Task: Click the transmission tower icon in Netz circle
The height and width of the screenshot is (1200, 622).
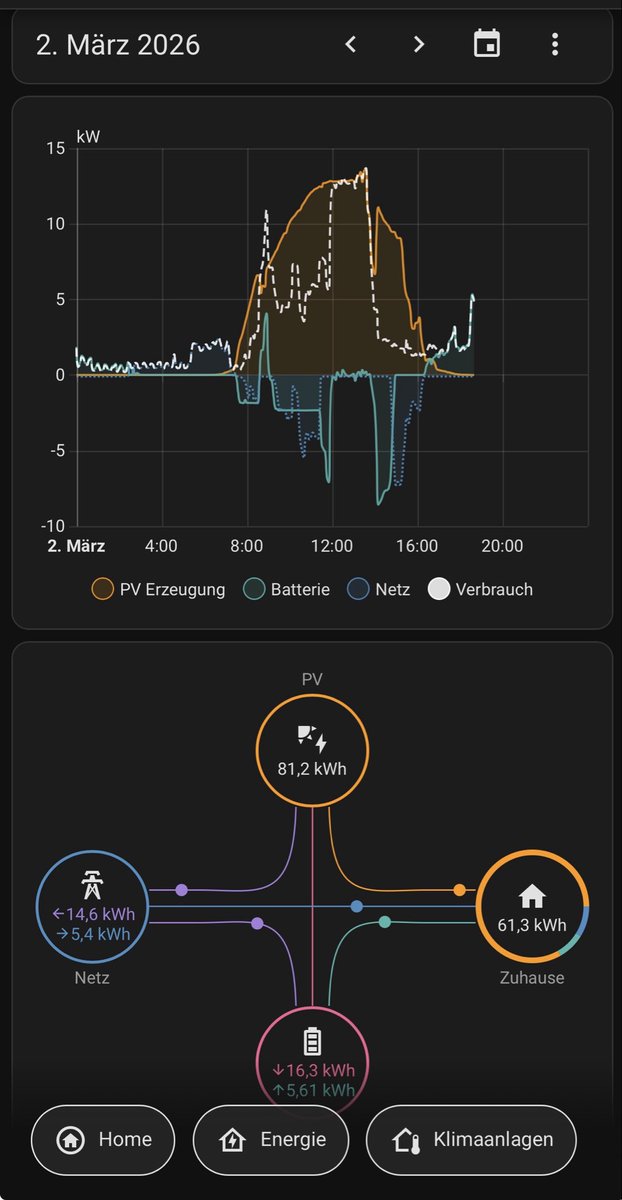Action: 92,885
